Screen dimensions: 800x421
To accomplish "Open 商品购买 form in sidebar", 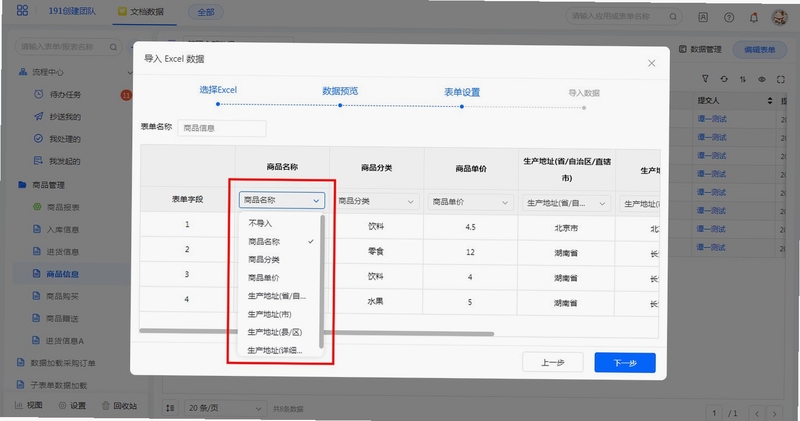I will point(62,296).
